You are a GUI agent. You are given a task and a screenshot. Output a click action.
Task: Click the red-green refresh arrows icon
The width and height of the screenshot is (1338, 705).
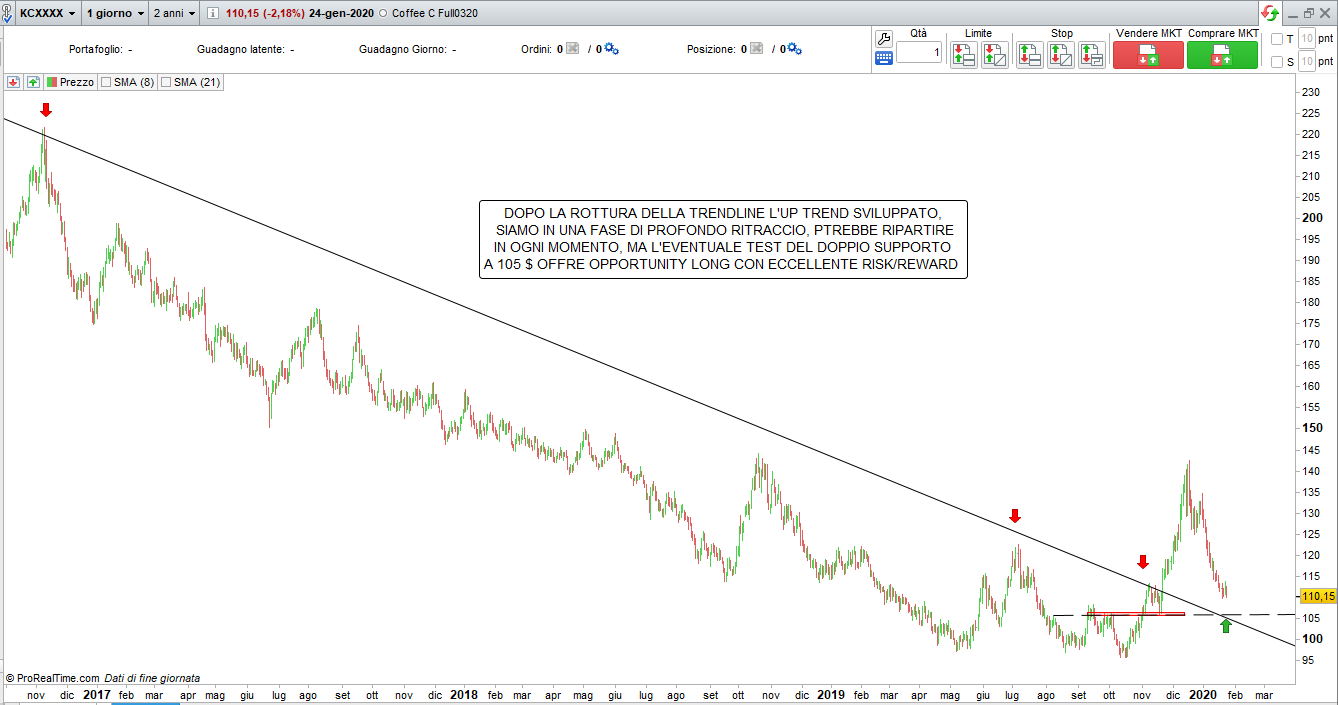pyautogui.click(x=1270, y=13)
